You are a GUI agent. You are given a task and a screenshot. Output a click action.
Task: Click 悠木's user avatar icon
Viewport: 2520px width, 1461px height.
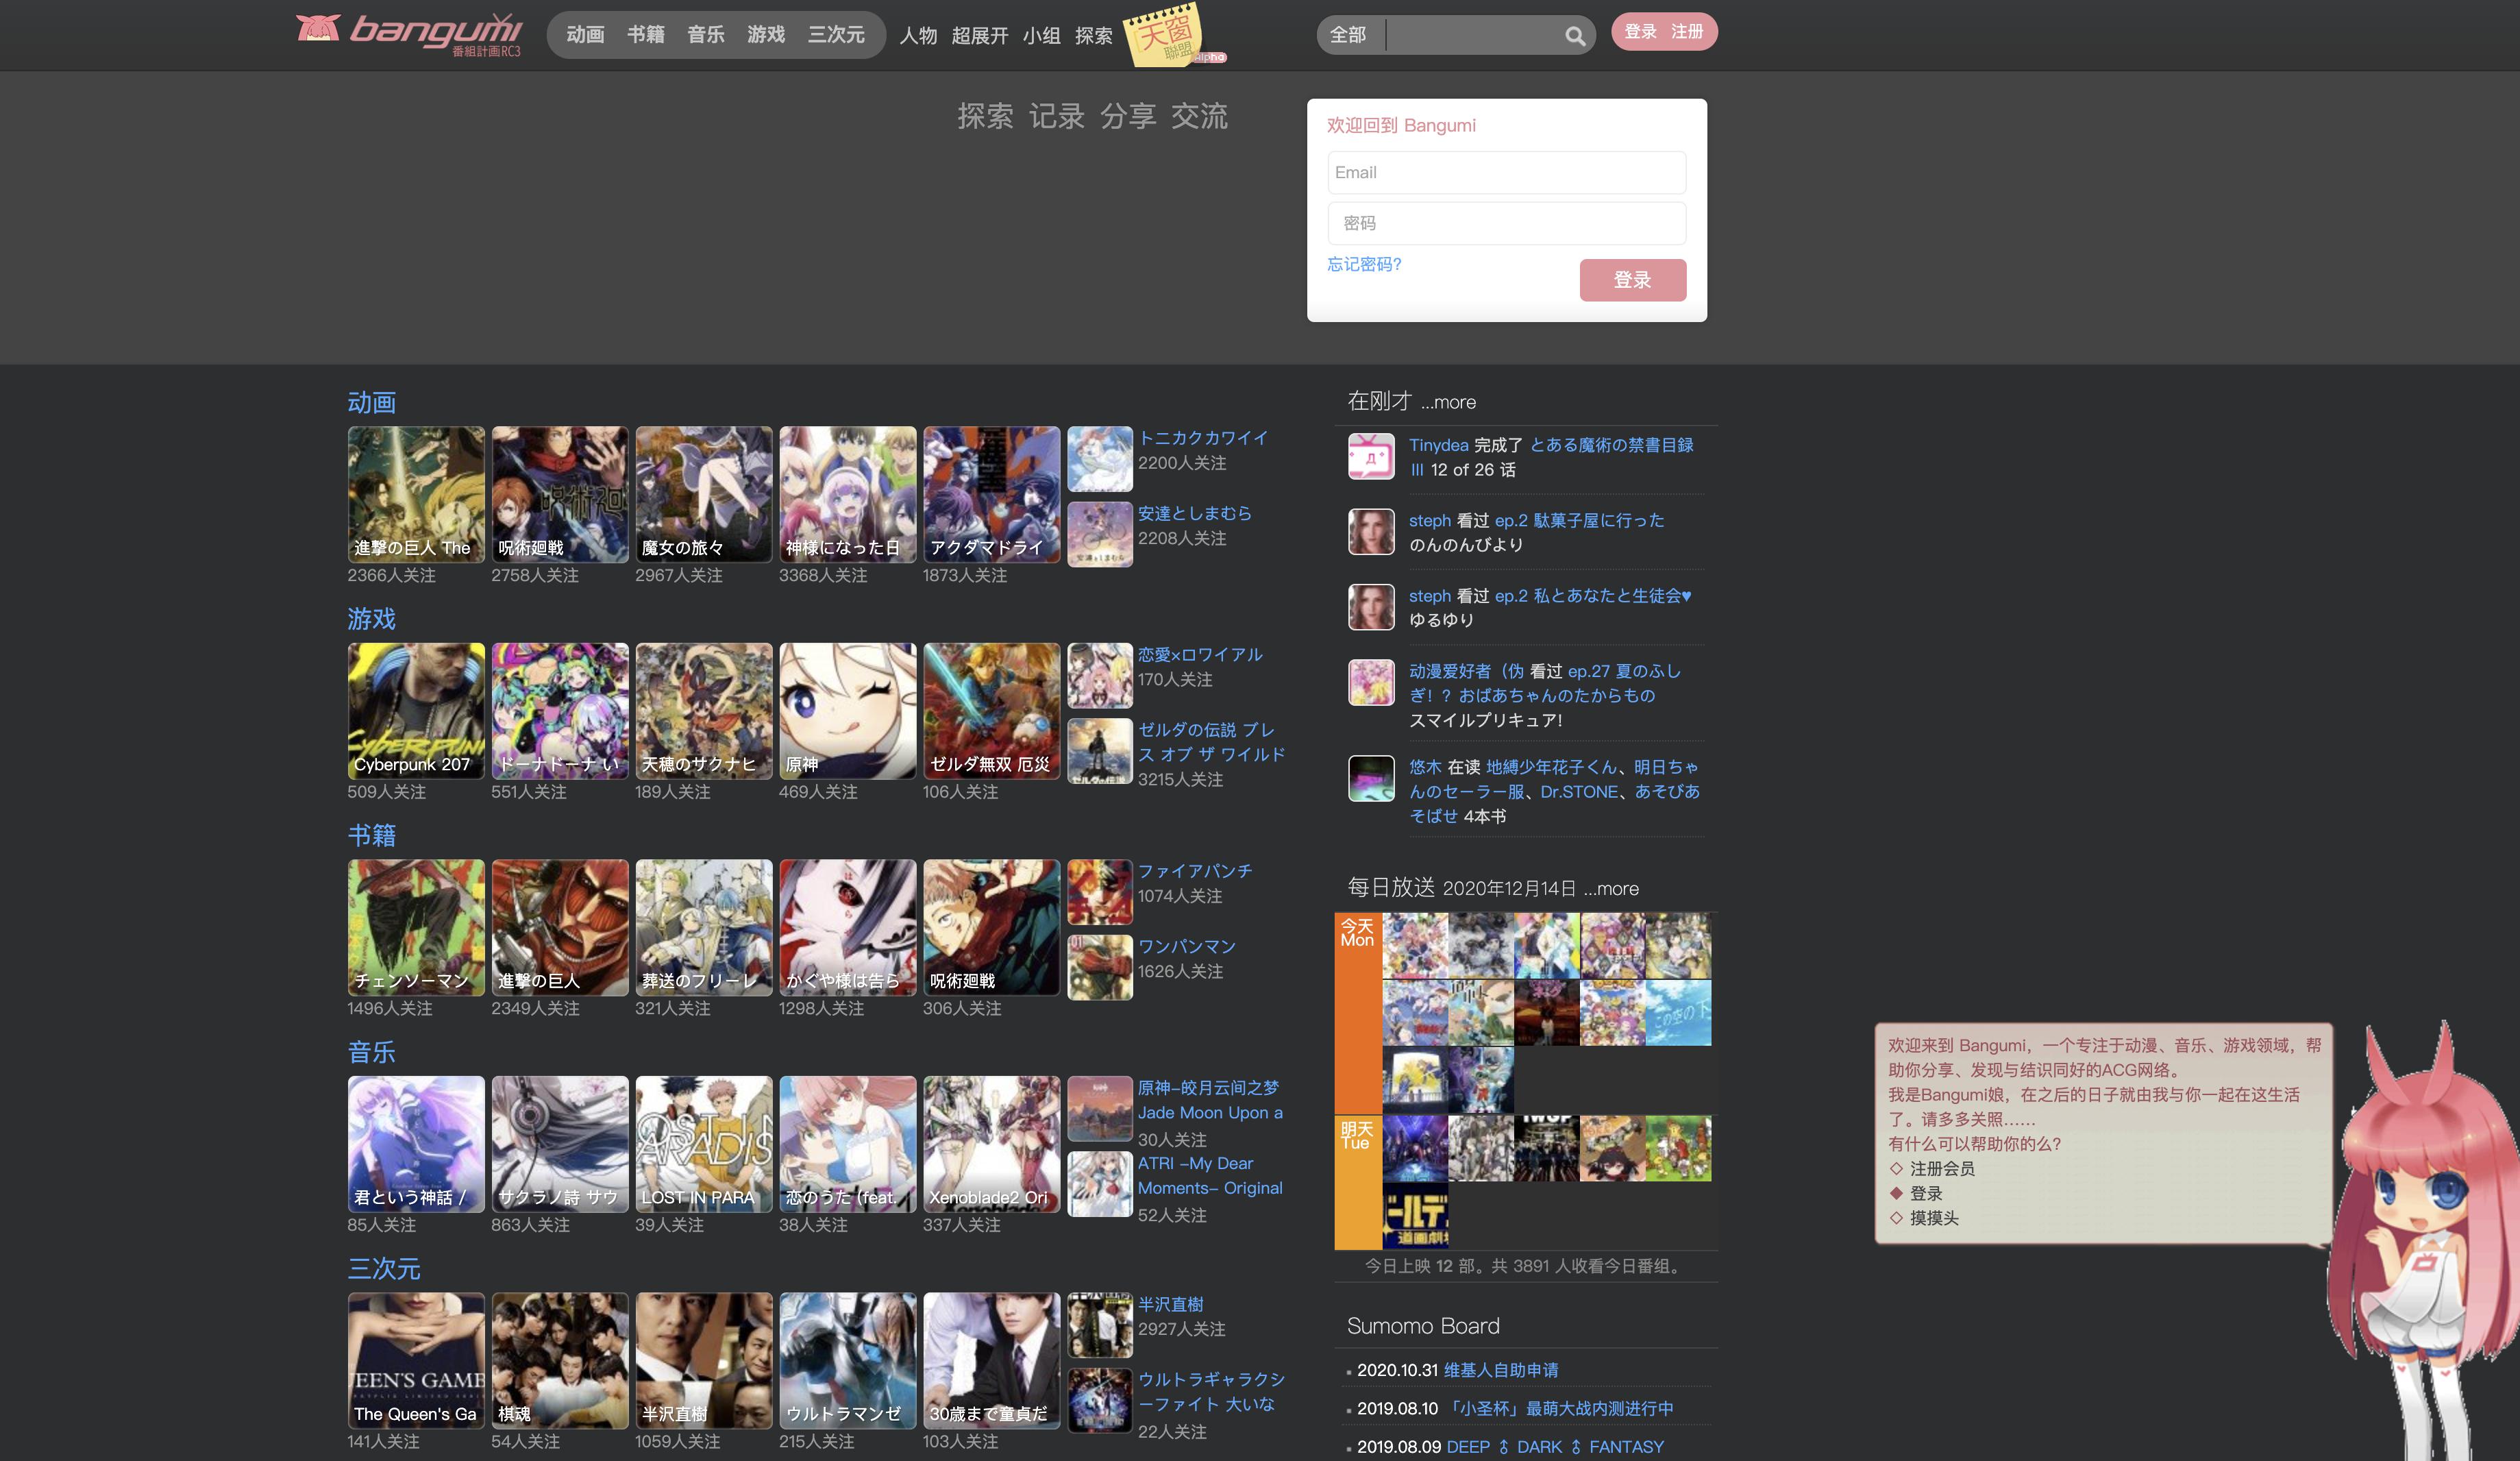[1370, 778]
